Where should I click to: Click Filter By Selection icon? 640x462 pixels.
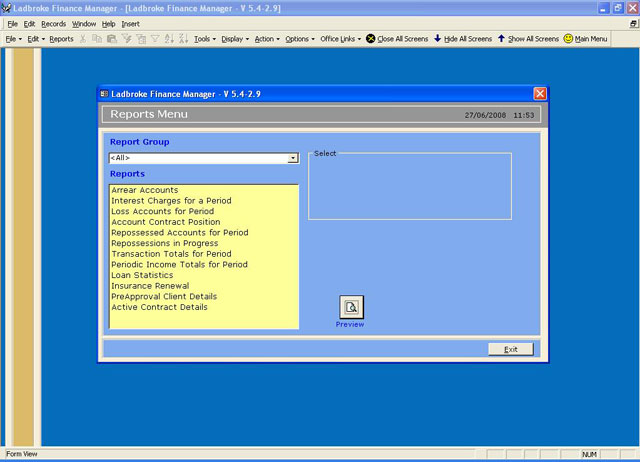pyautogui.click(x=127, y=39)
